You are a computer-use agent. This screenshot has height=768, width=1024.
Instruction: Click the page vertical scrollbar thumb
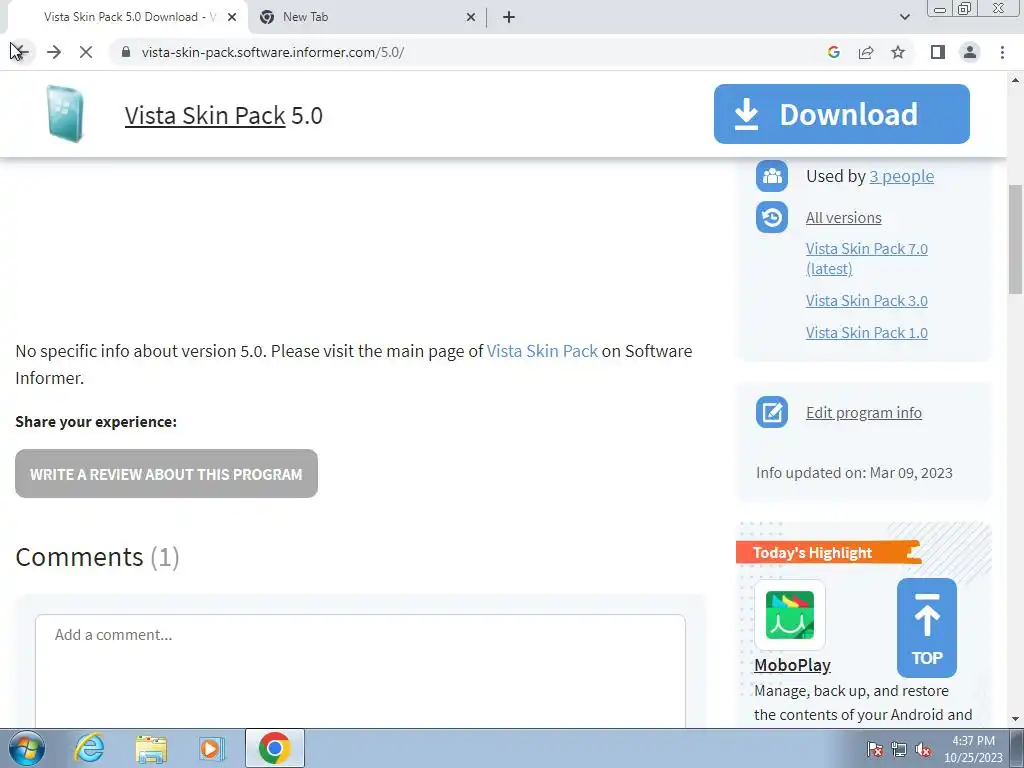pos(1016,238)
